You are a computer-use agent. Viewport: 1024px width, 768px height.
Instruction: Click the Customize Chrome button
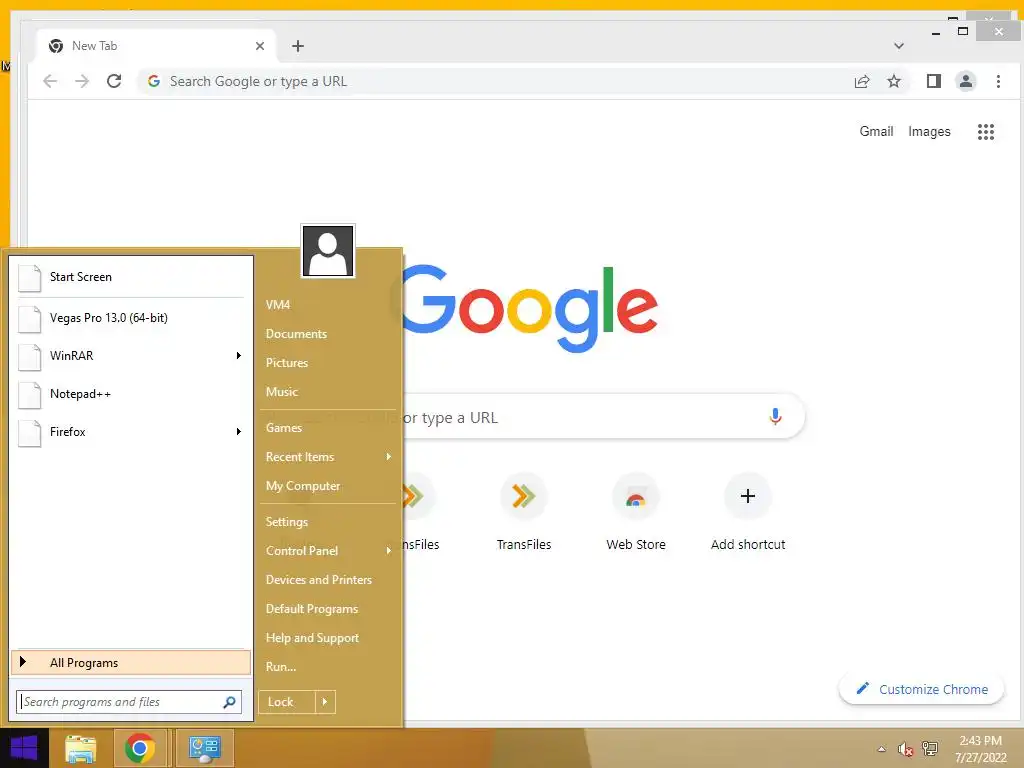(x=921, y=689)
